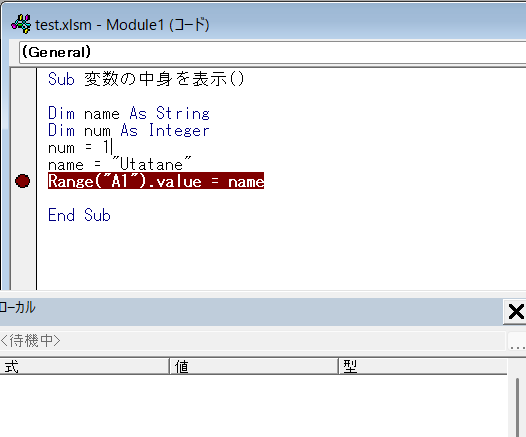Place cursor in num = 1 line
526x437 pixels.
point(80,148)
